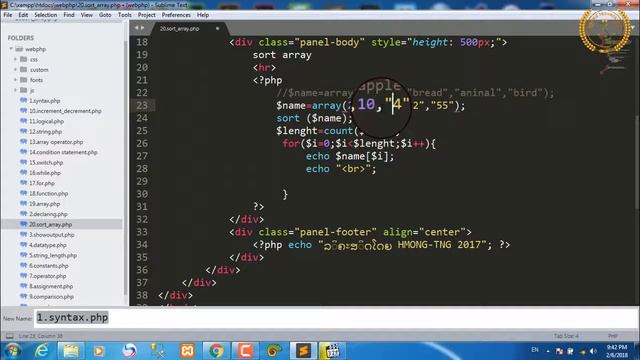Open 7.operator.php in sidebar

pyautogui.click(x=47, y=276)
